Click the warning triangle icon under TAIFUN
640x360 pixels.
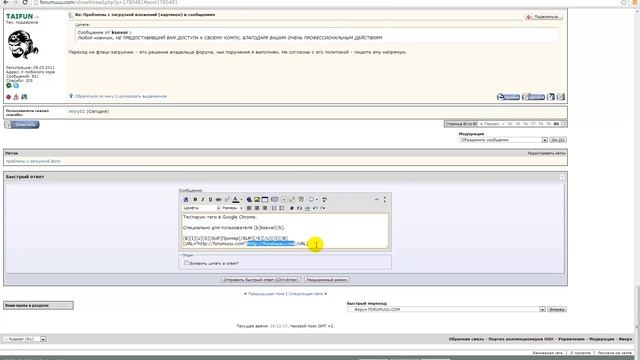[16, 97]
